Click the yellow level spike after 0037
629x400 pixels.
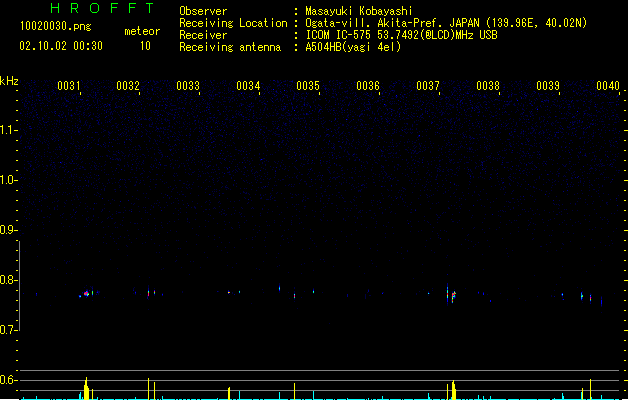[x=453, y=390]
